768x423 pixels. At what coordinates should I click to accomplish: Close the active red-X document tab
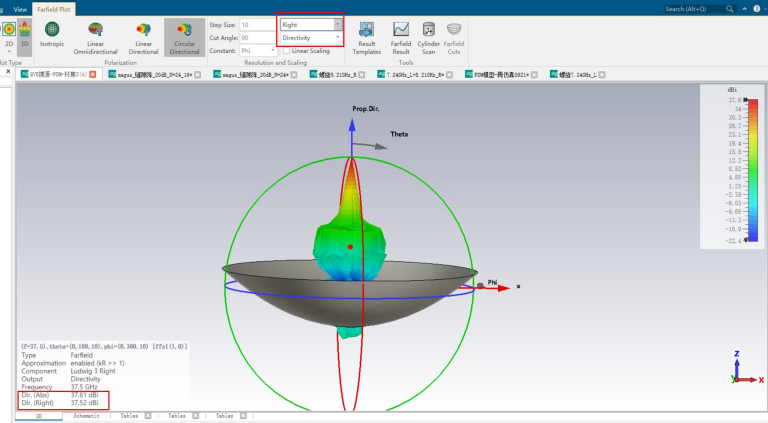pyautogui.click(x=93, y=74)
